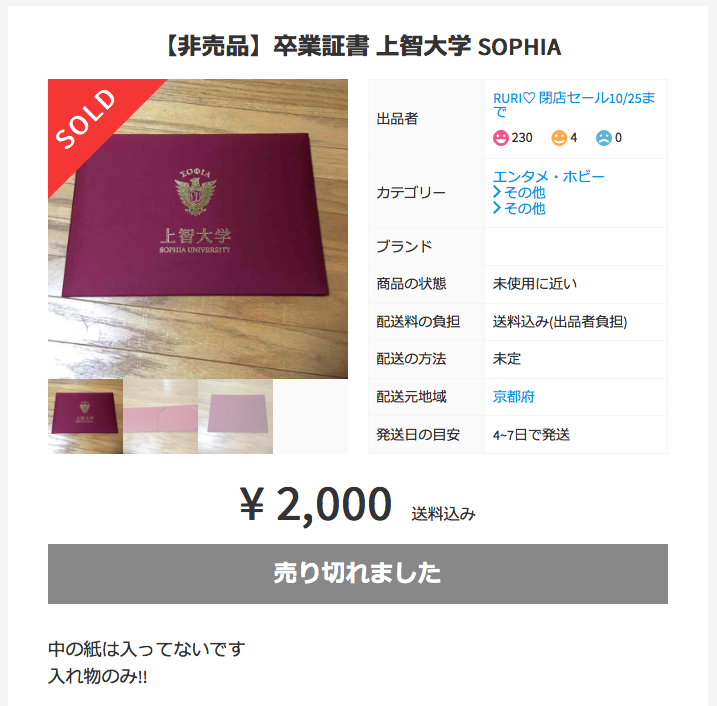Open the first その他 subcategory link

tap(524, 192)
